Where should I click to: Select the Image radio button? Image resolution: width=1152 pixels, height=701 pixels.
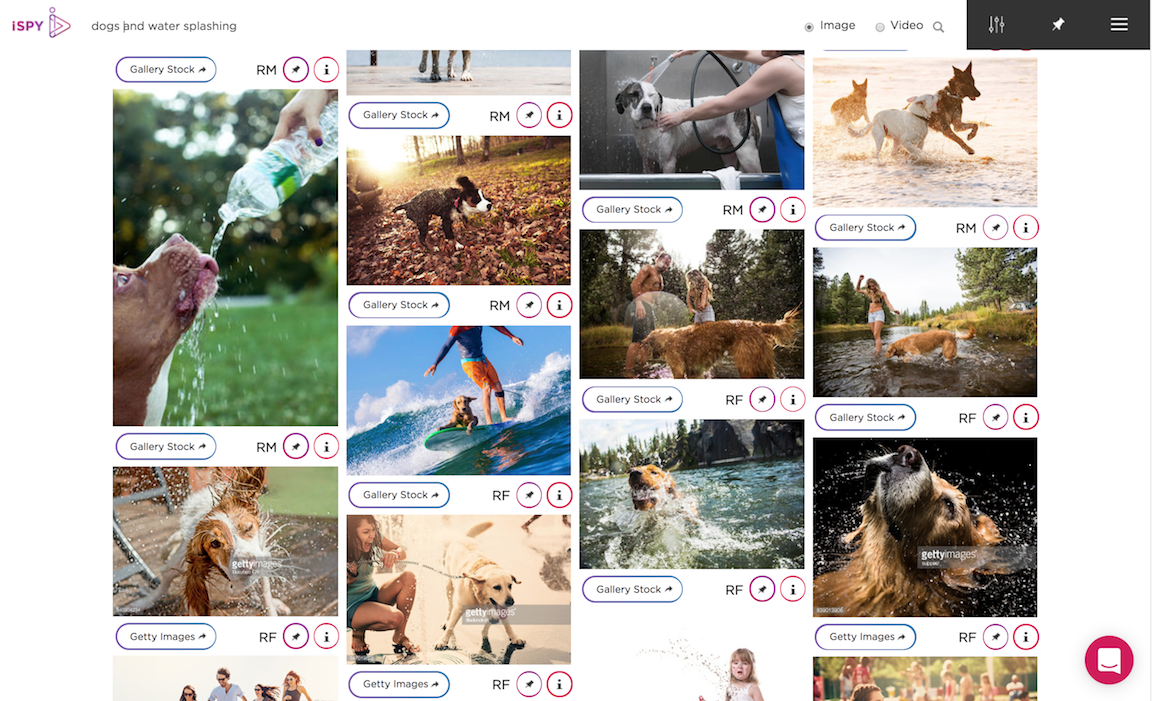[x=809, y=26]
